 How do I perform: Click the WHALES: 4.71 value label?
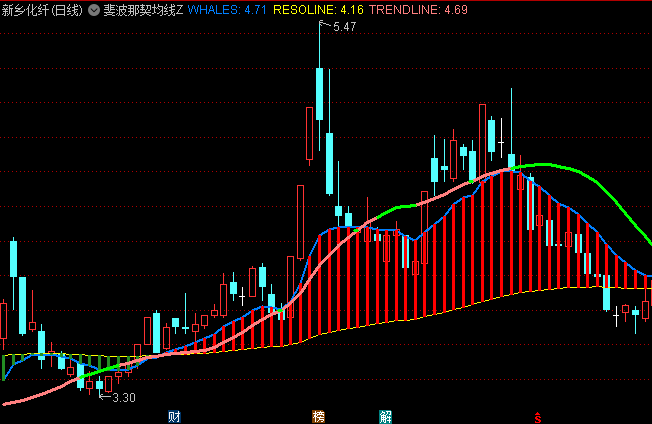tap(227, 10)
